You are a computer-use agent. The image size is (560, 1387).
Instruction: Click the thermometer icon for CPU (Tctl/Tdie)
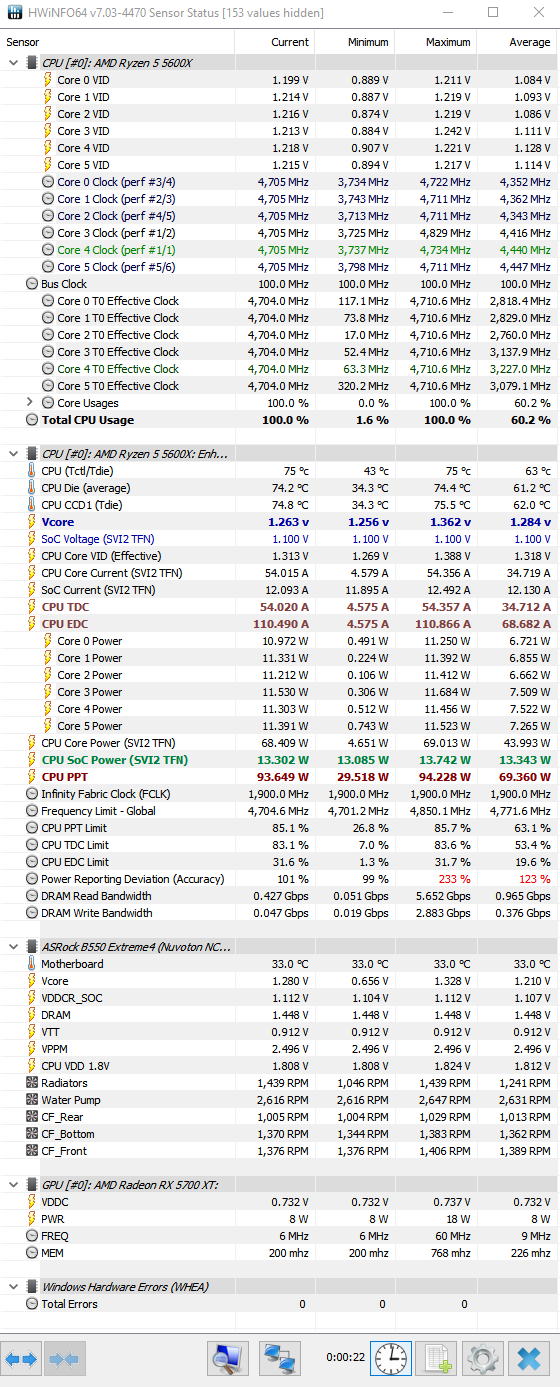[x=32, y=470]
